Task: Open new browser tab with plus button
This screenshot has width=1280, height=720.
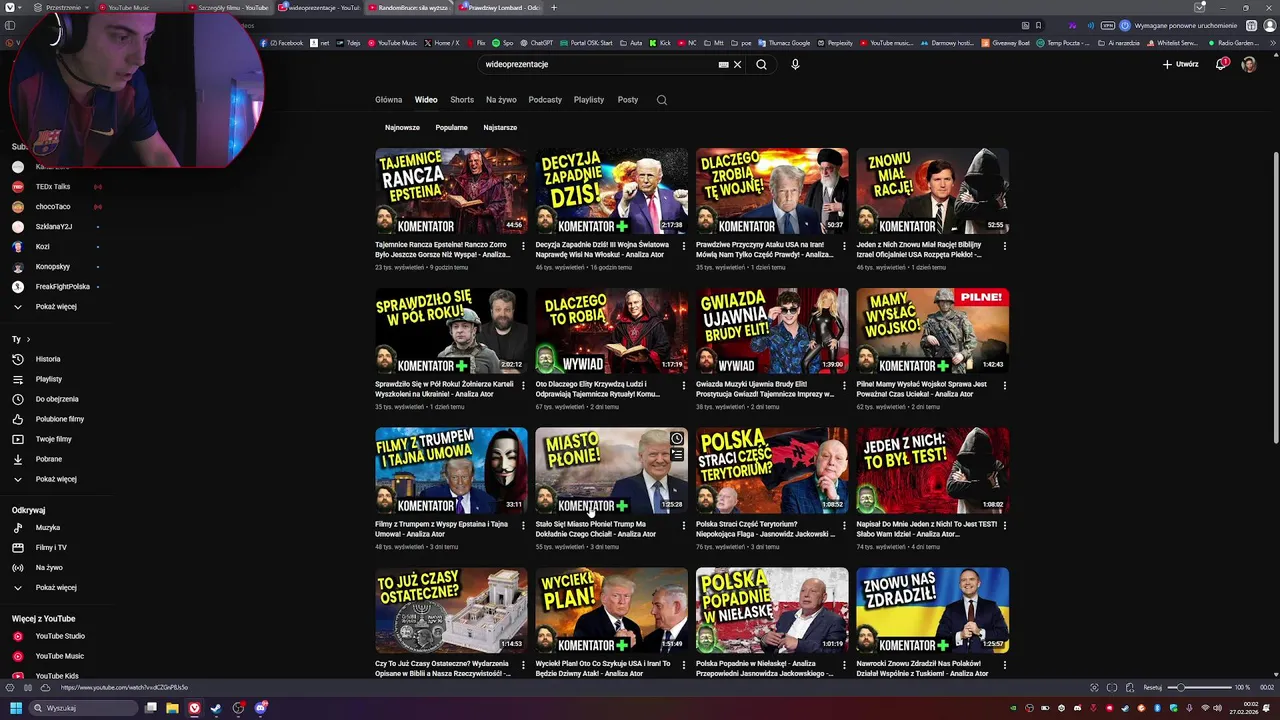Action: 554,7
